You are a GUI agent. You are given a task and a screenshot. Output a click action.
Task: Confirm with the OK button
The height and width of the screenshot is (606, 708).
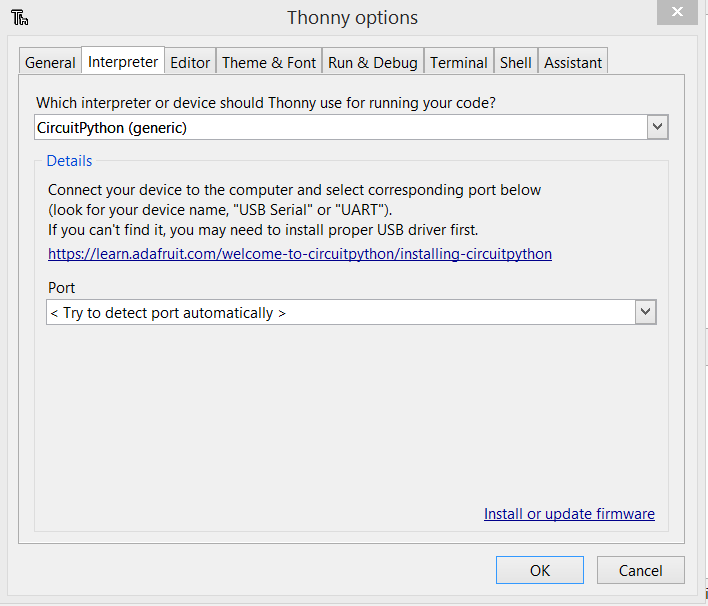pos(540,570)
